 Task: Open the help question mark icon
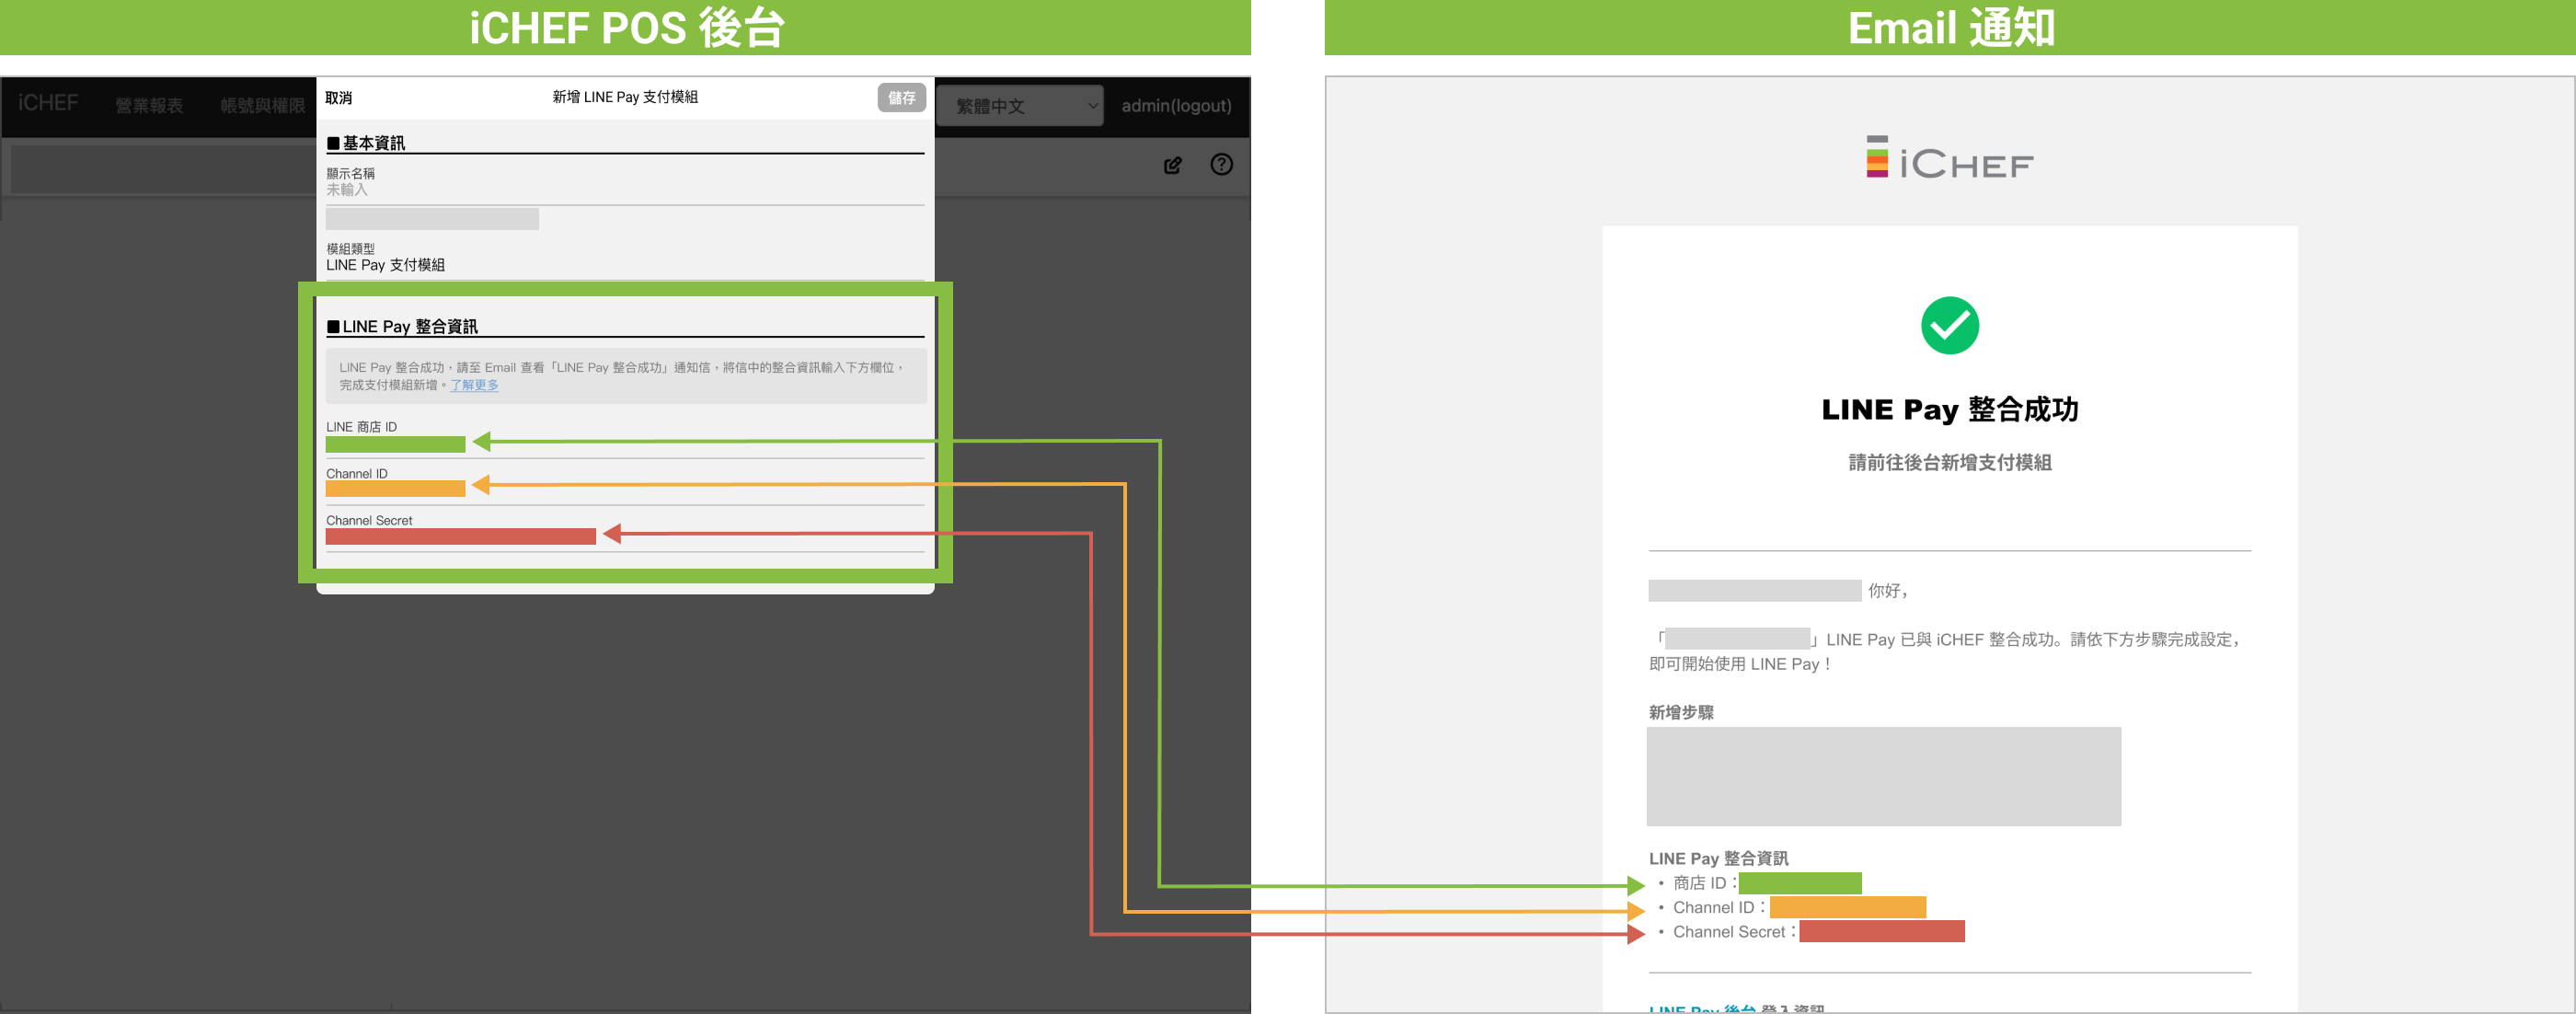pyautogui.click(x=1221, y=165)
